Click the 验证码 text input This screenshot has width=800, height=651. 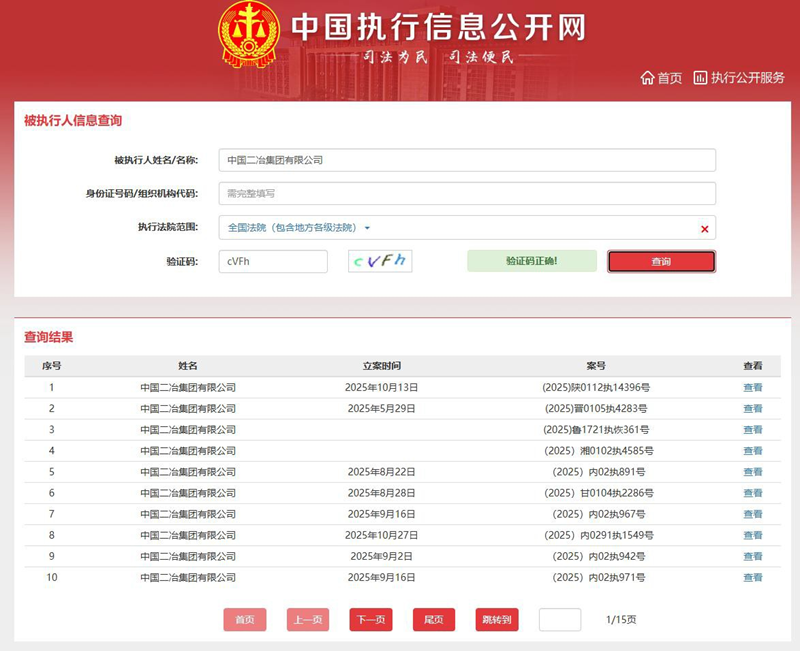(x=273, y=261)
